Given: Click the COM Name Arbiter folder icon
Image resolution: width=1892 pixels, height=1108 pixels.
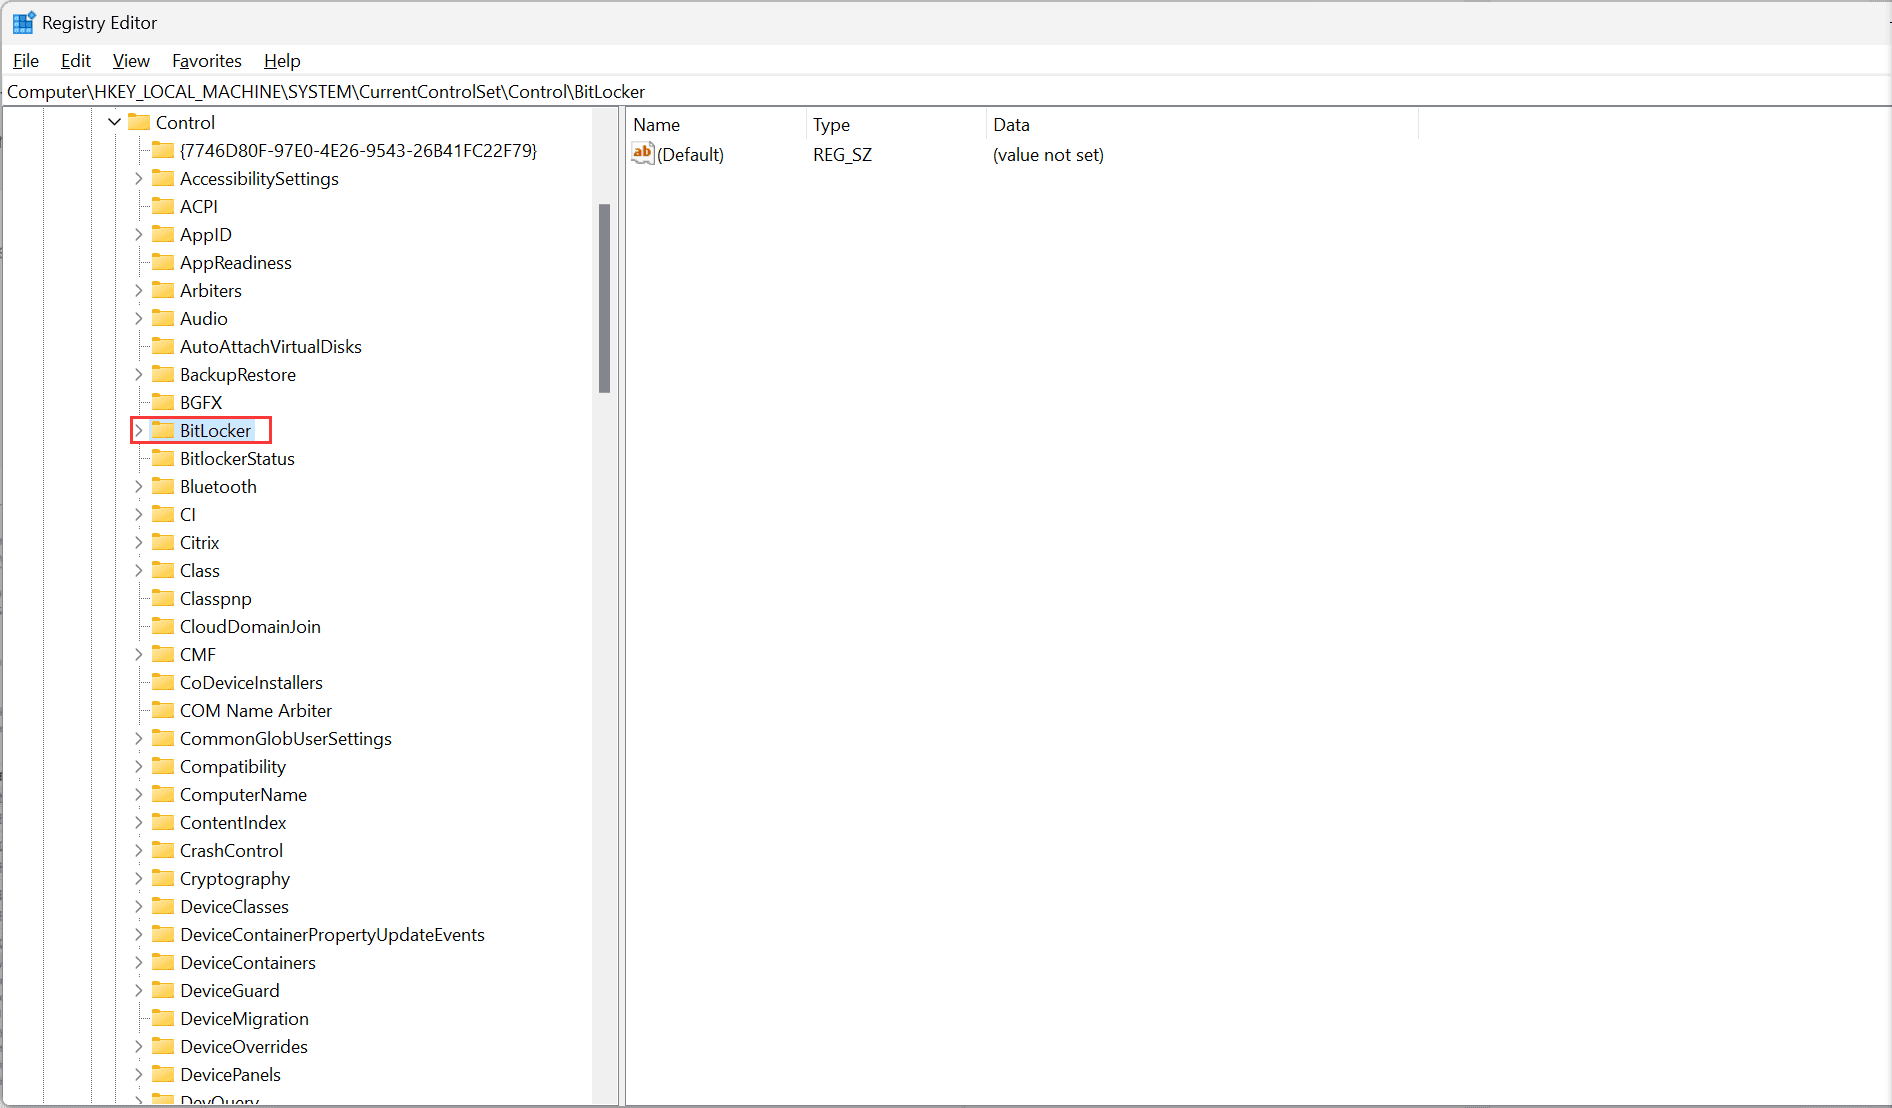Looking at the screenshot, I should (x=163, y=710).
